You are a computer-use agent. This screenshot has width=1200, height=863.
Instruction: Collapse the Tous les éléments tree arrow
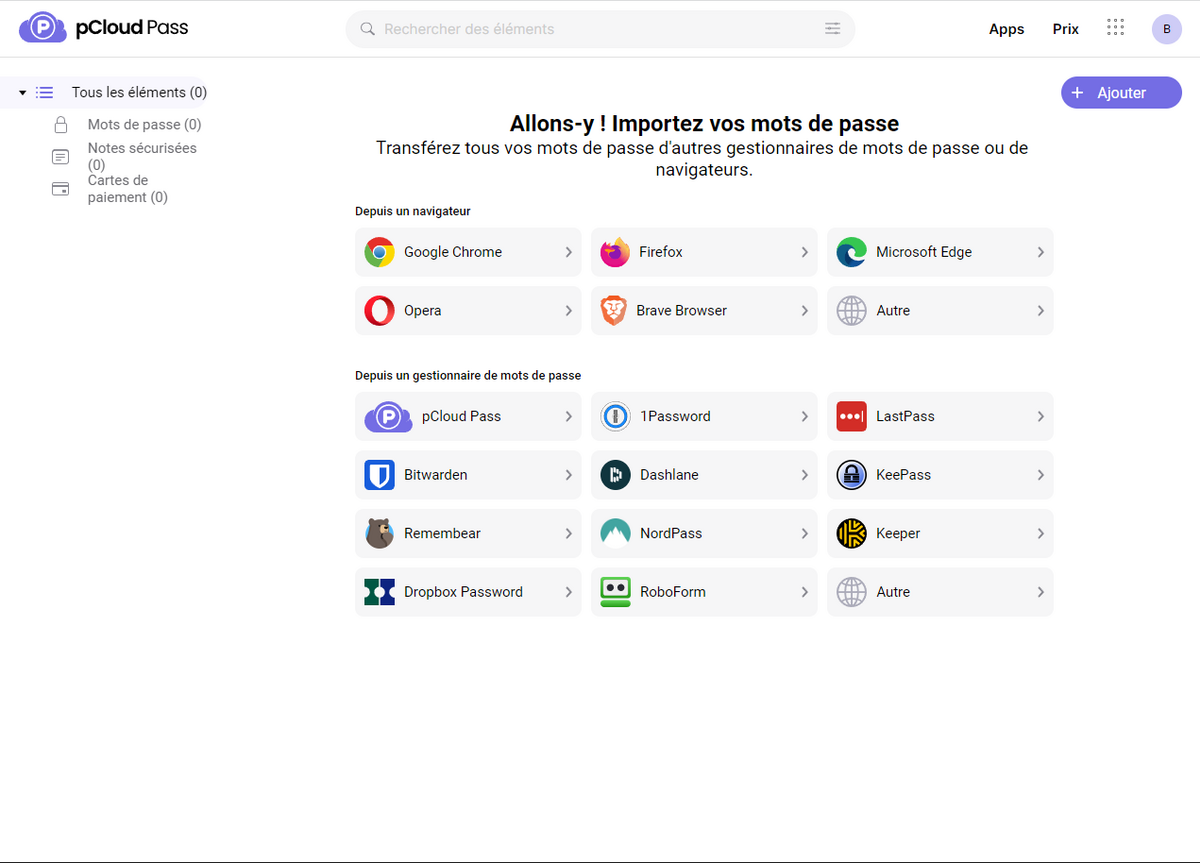[x=23, y=92]
